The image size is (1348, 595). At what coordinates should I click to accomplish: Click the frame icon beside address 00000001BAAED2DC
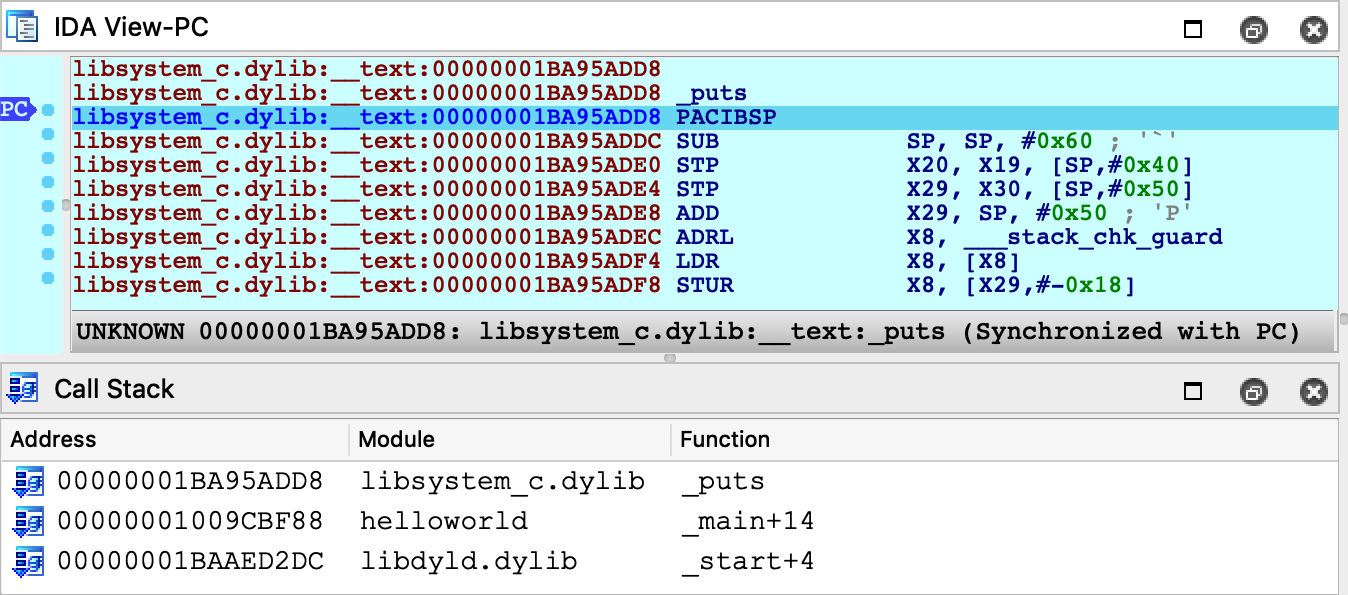(27, 561)
